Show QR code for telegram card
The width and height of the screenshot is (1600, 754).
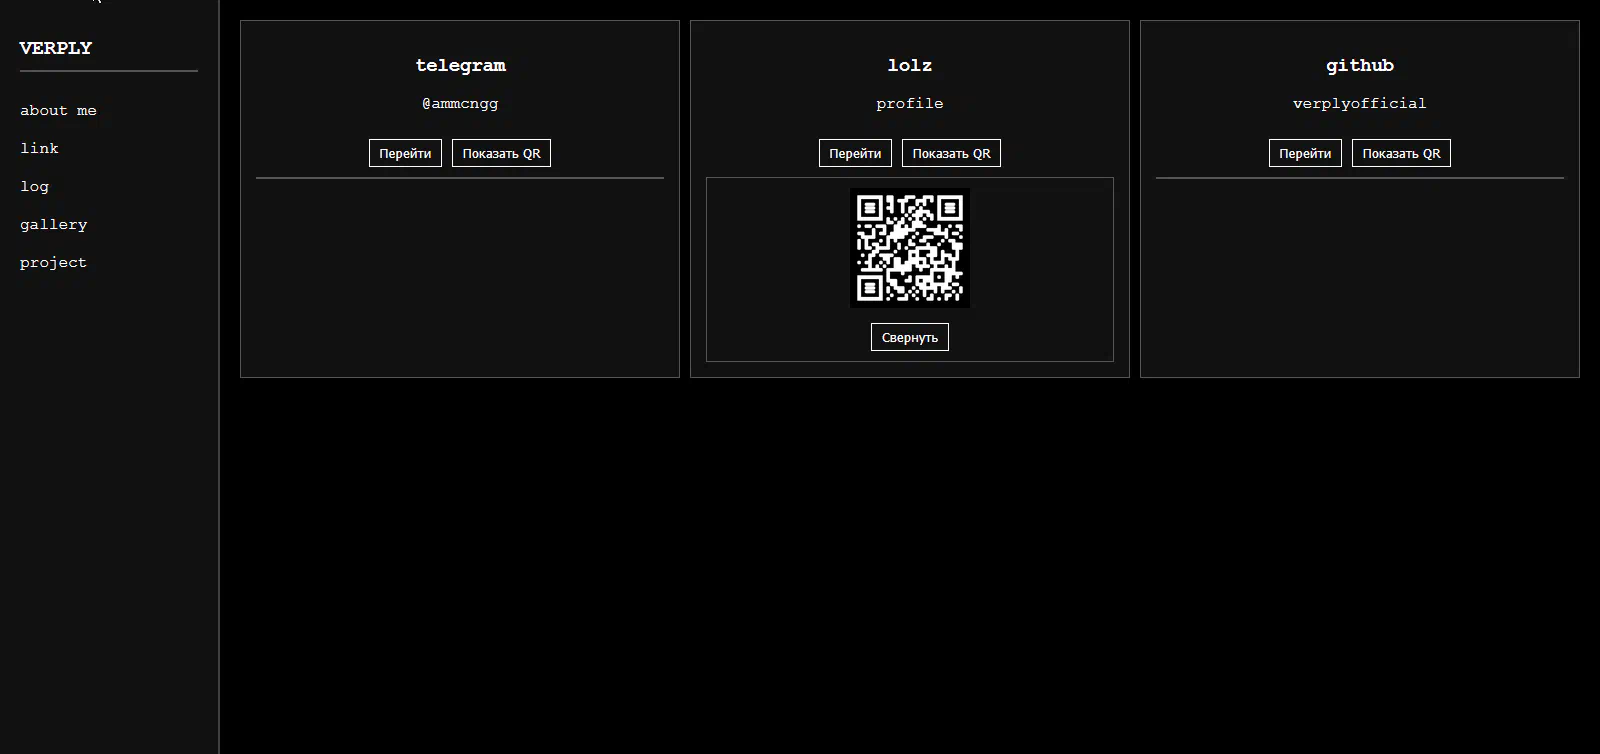click(x=501, y=153)
